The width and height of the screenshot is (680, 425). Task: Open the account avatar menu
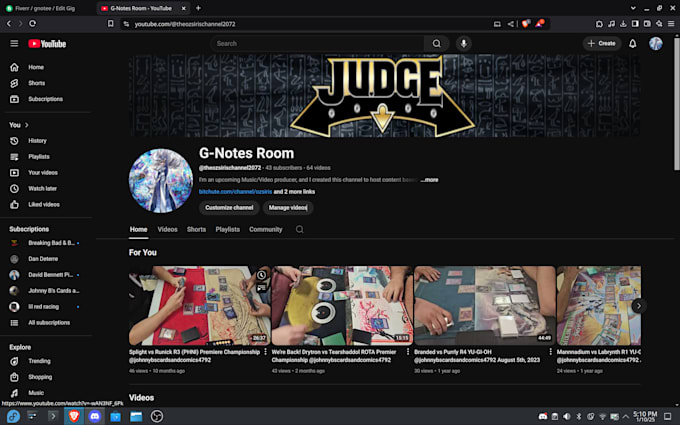(656, 43)
